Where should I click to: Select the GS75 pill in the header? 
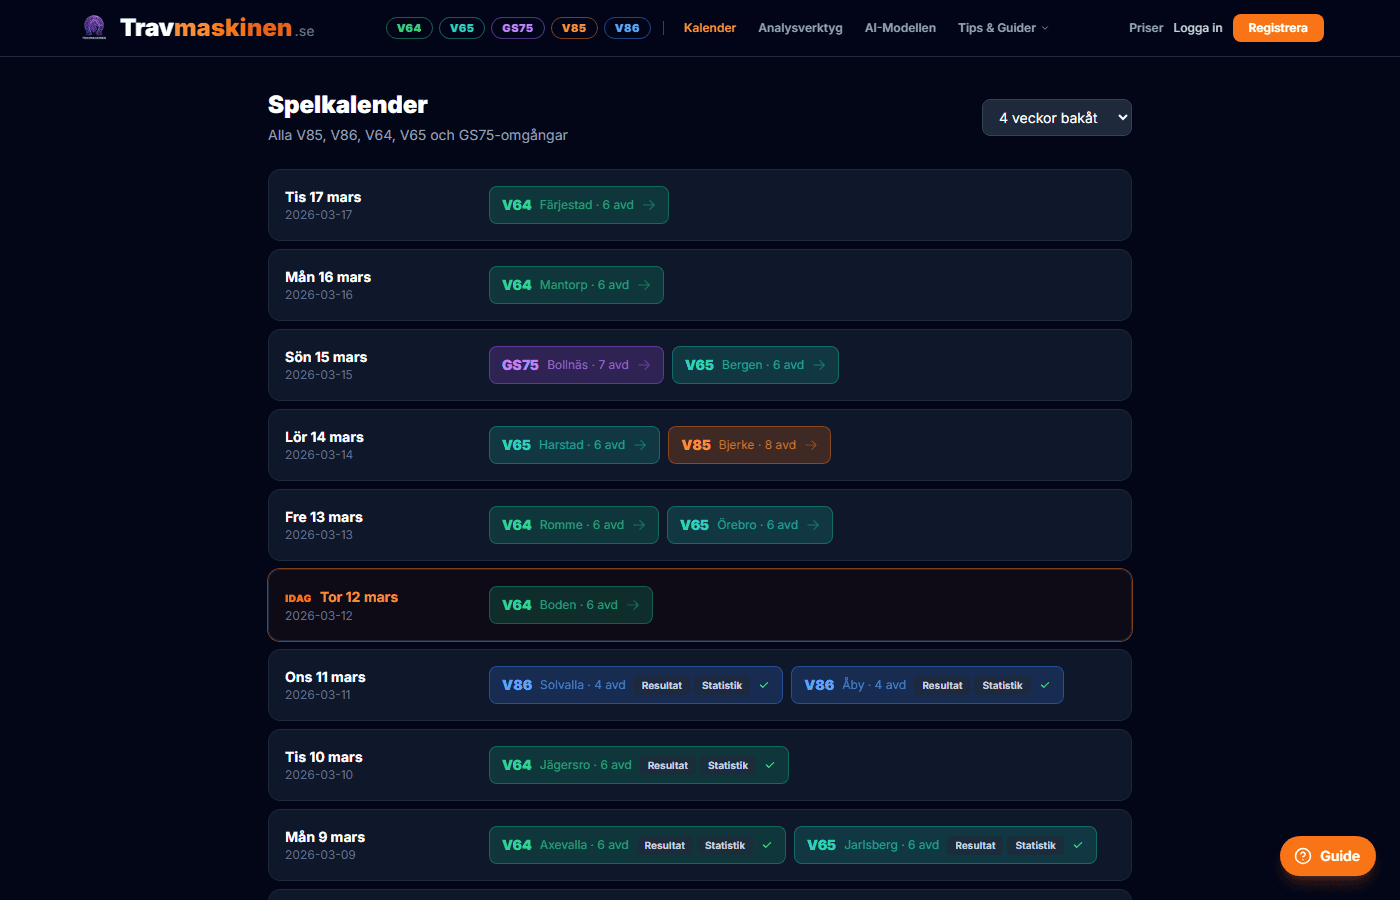[x=517, y=28]
